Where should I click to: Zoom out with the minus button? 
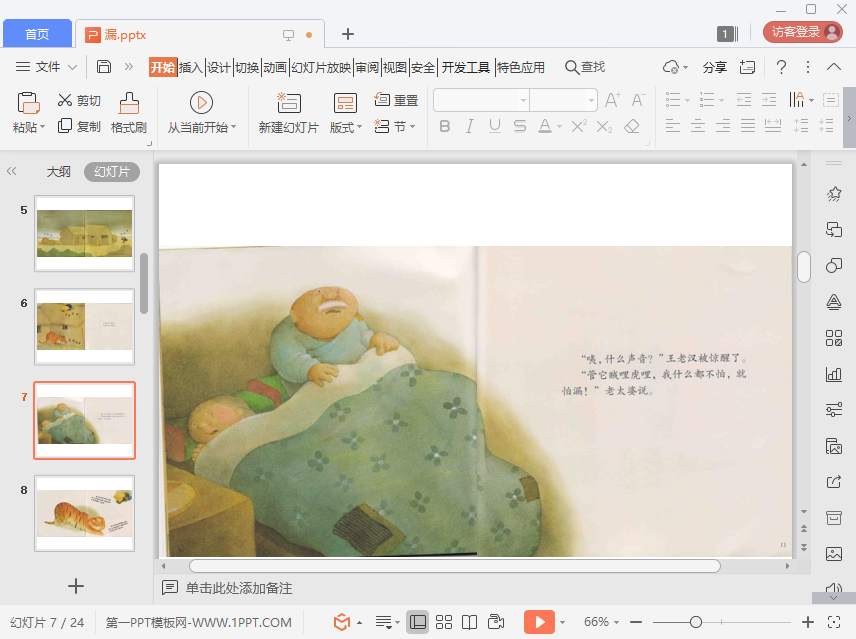[x=635, y=622]
